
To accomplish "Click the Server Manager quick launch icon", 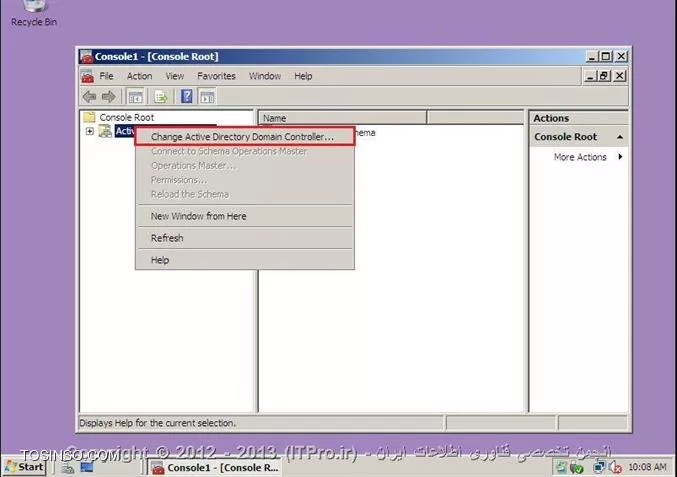I will 67,468.
